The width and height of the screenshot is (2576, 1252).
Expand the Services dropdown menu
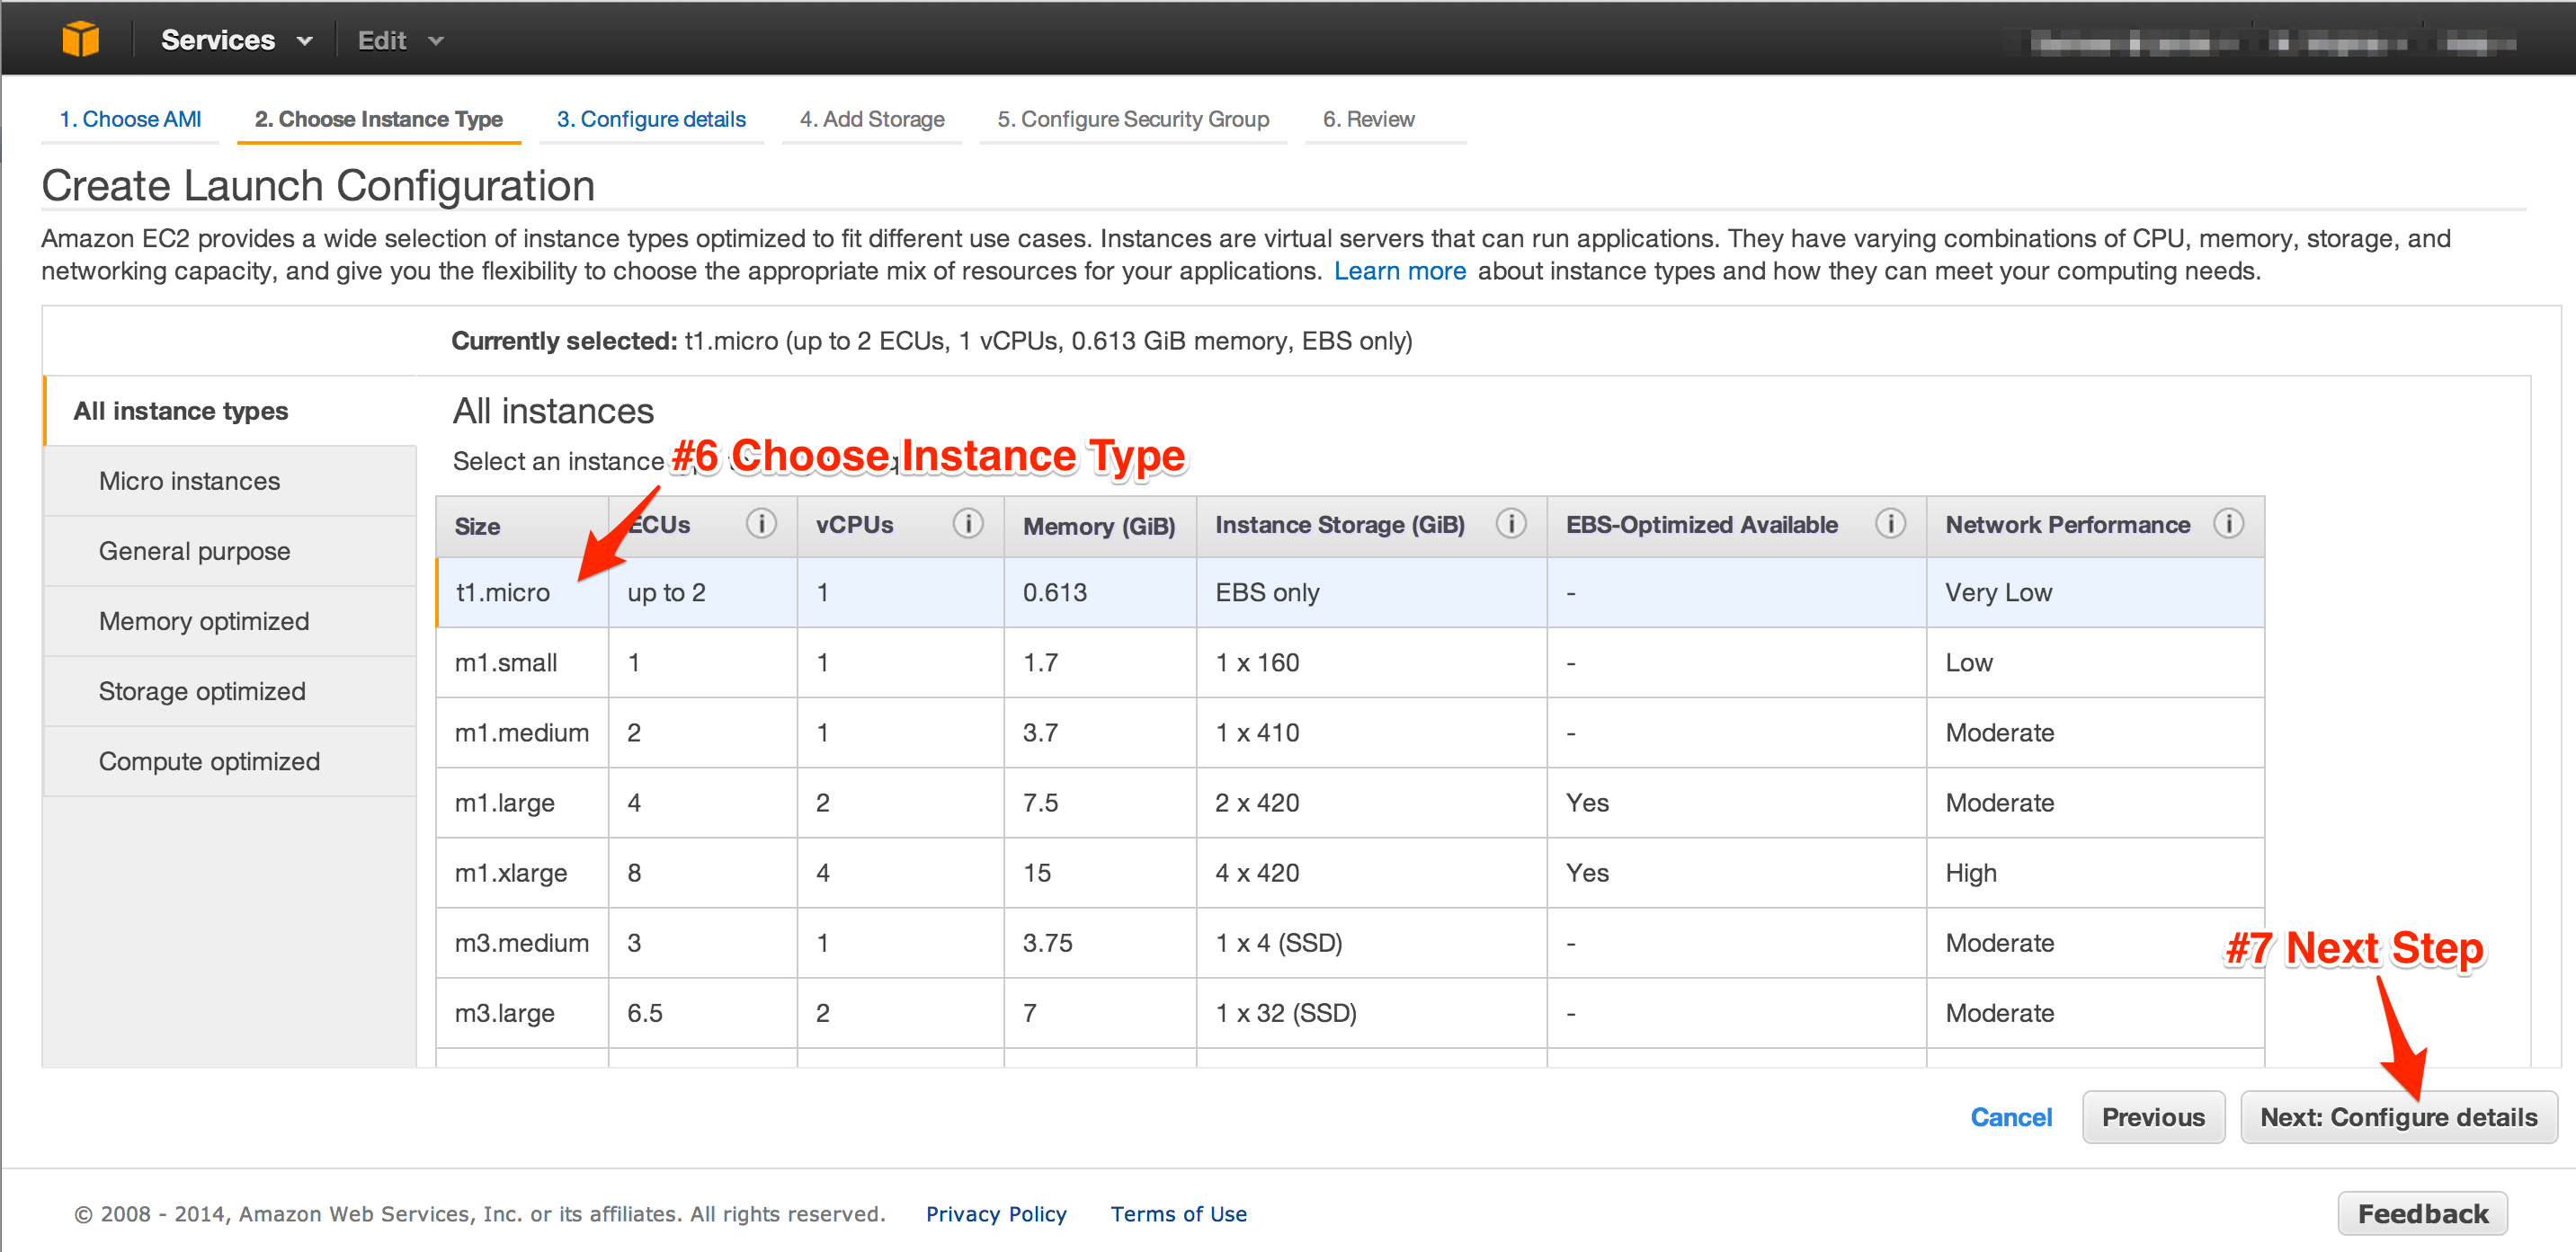[x=237, y=40]
